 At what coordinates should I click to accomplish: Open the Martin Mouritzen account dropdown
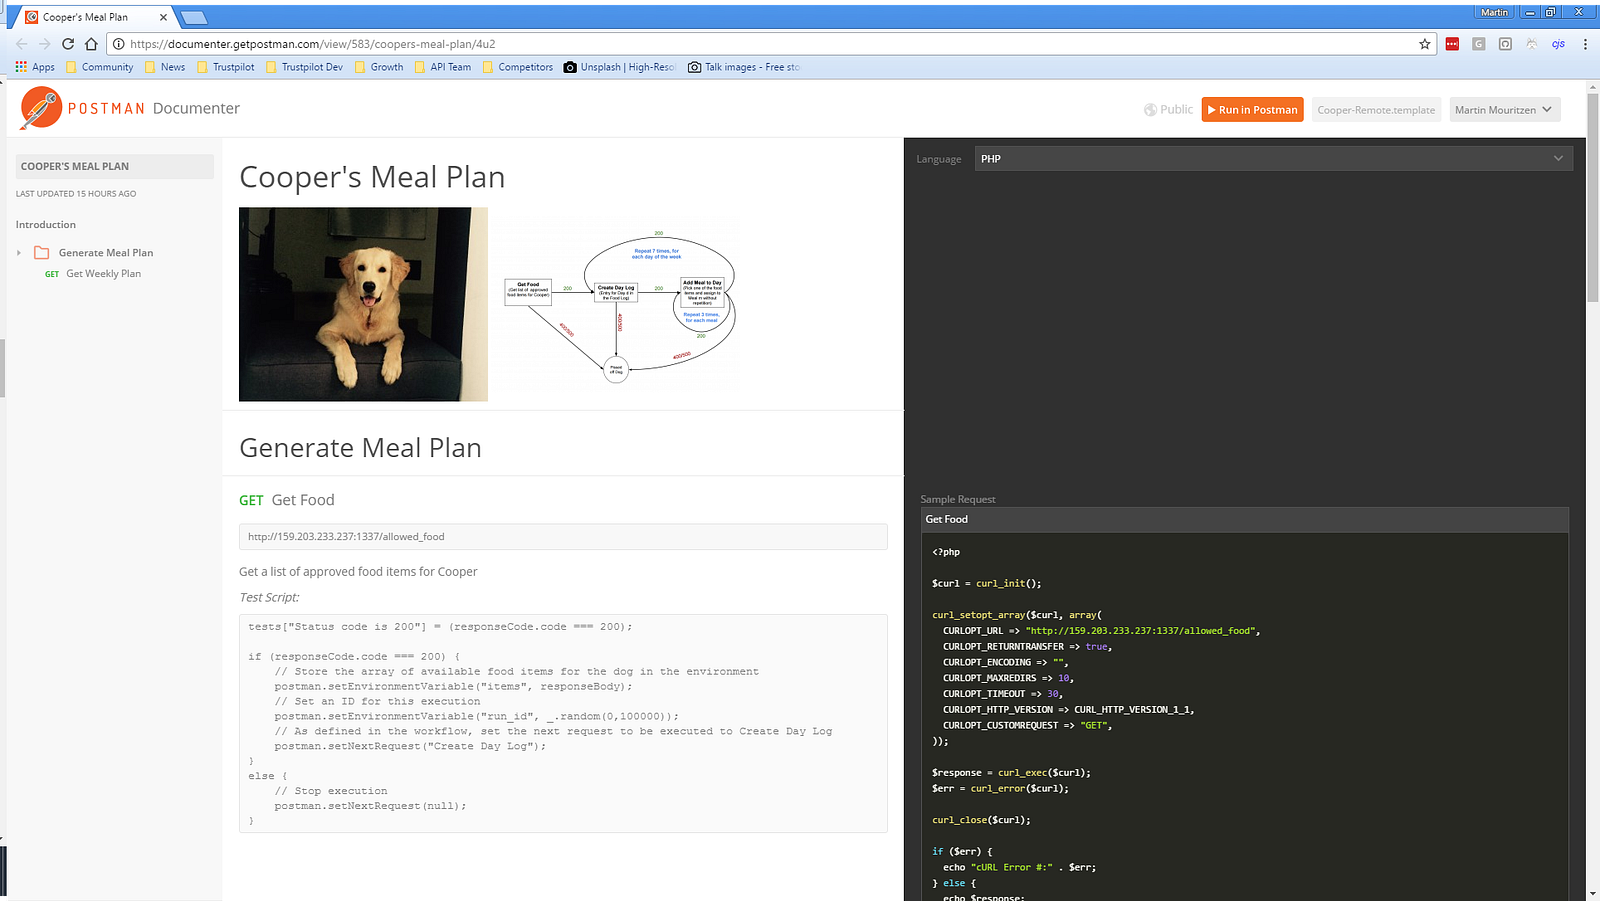(1505, 110)
